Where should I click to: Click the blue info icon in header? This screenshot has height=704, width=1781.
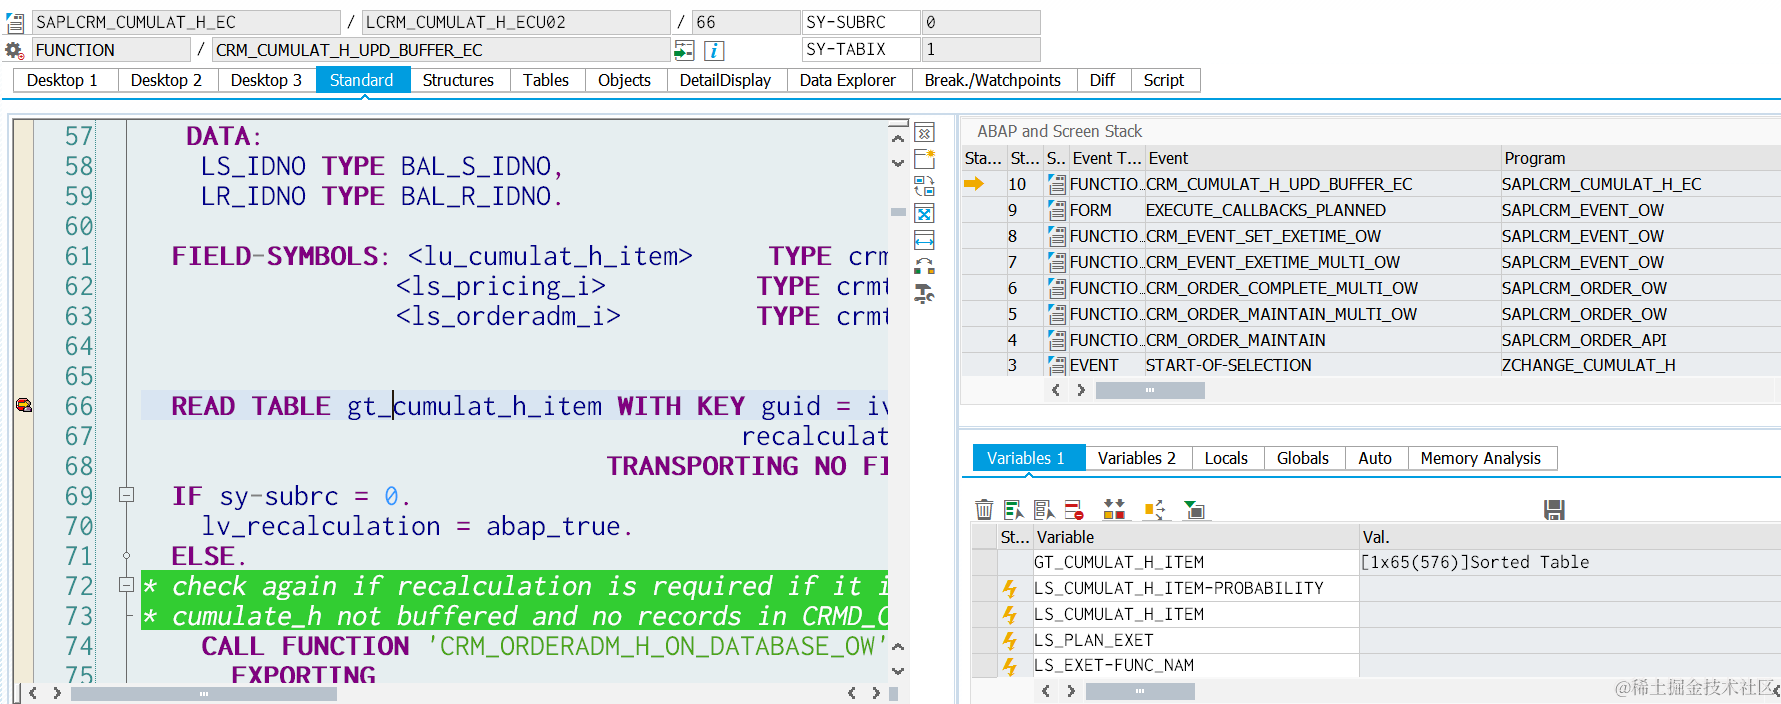coord(714,50)
